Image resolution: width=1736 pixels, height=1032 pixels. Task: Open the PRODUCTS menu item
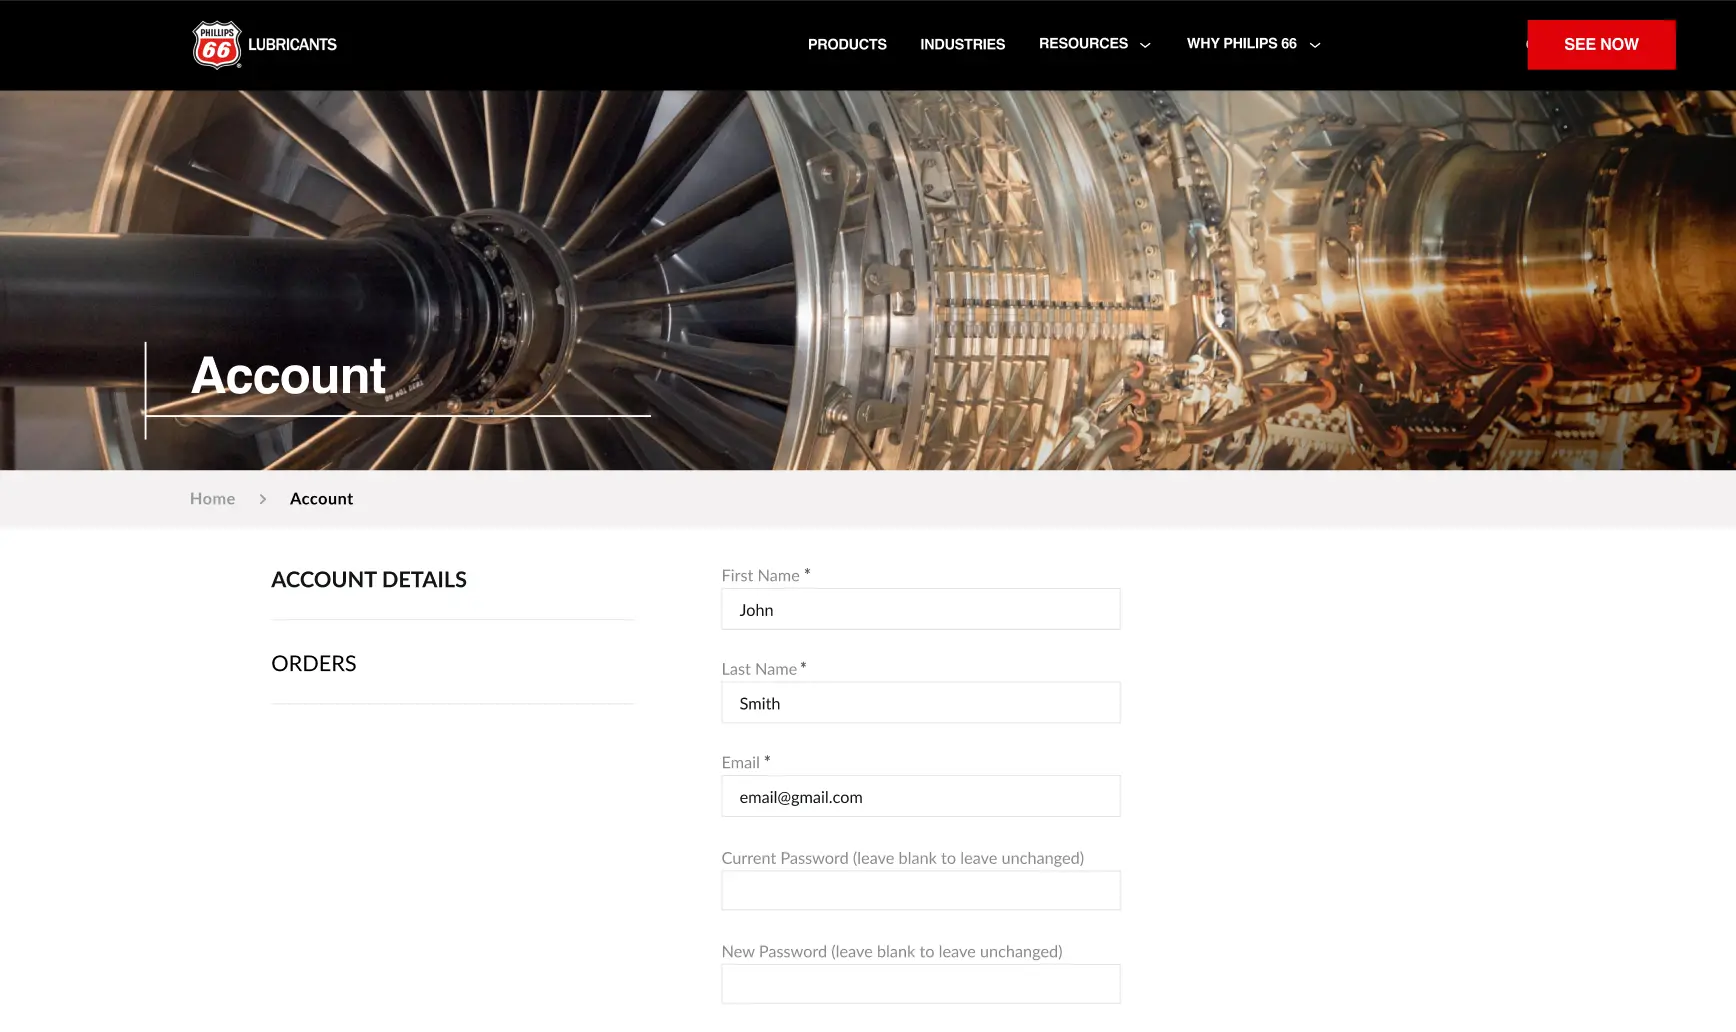click(x=847, y=45)
